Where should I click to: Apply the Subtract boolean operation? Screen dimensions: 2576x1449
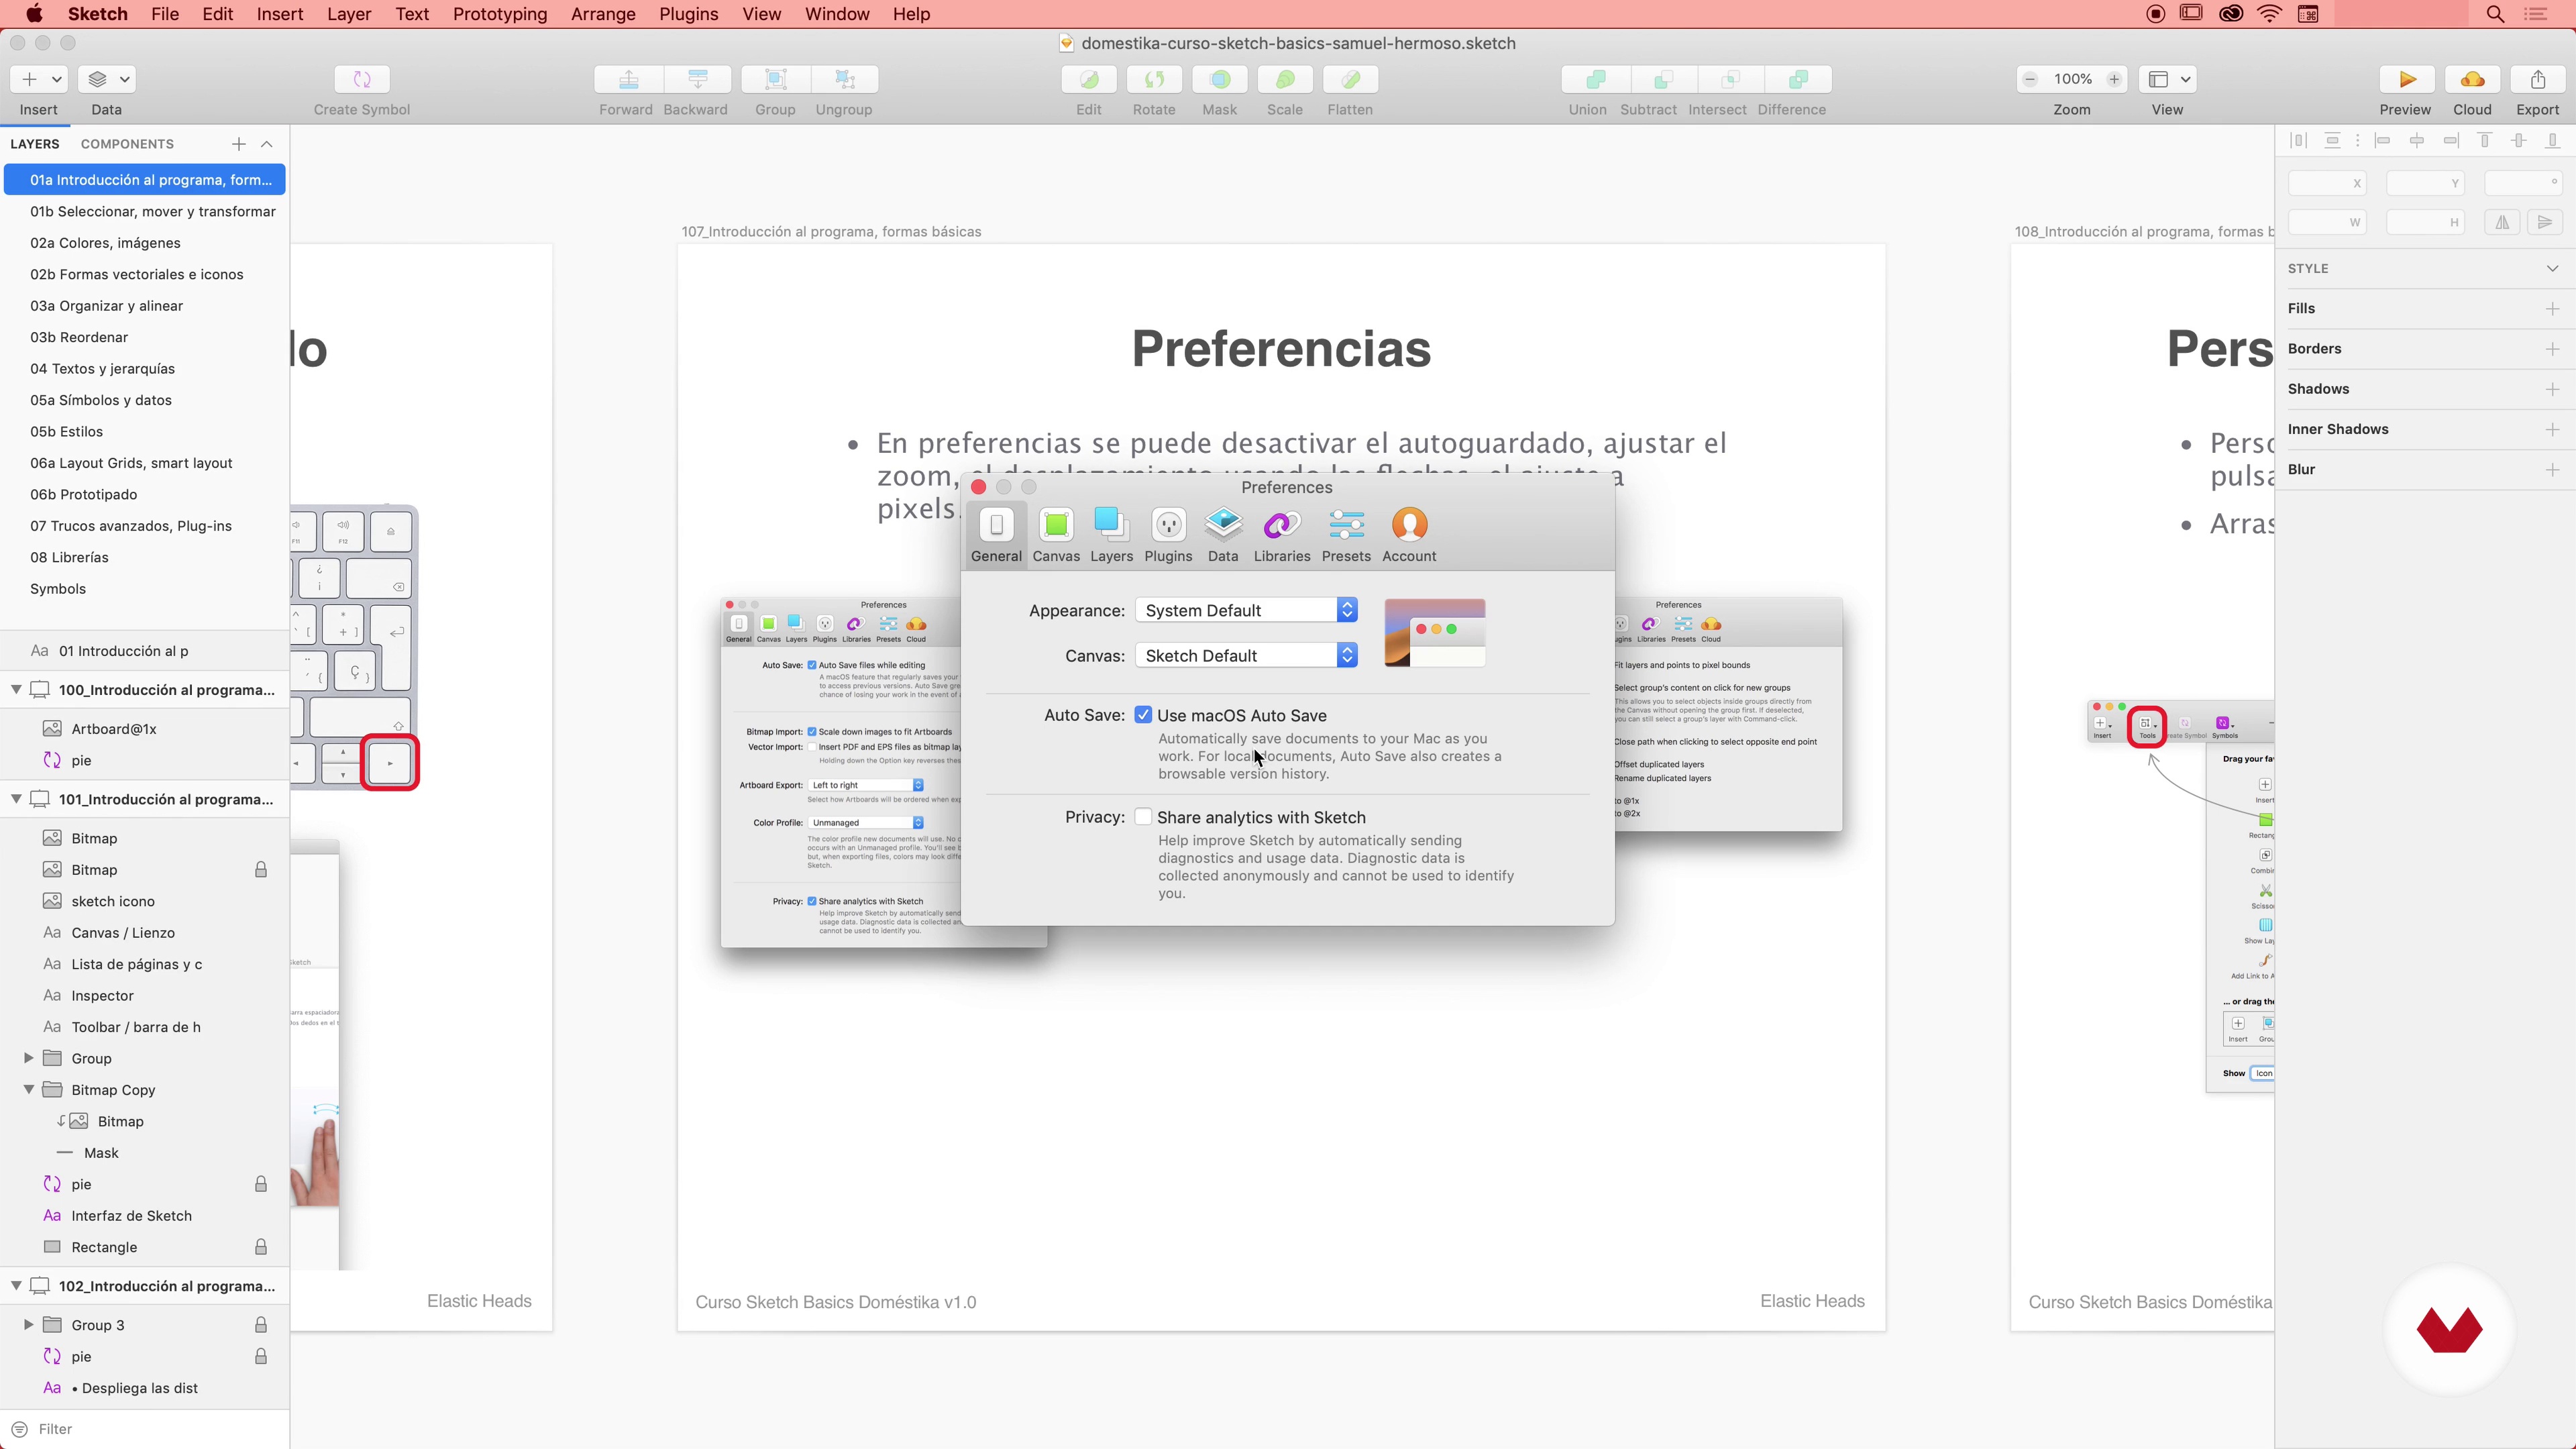click(1663, 79)
